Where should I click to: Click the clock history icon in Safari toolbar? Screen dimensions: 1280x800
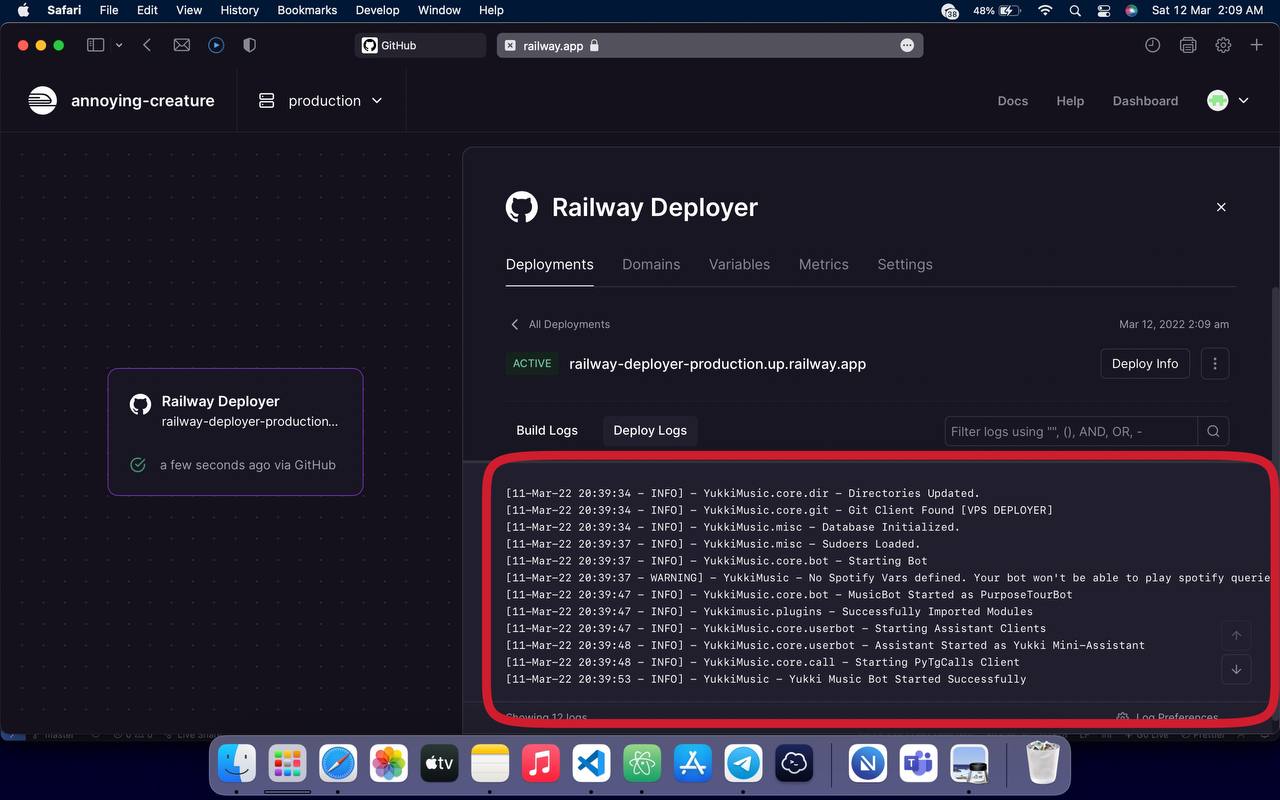(1152, 45)
